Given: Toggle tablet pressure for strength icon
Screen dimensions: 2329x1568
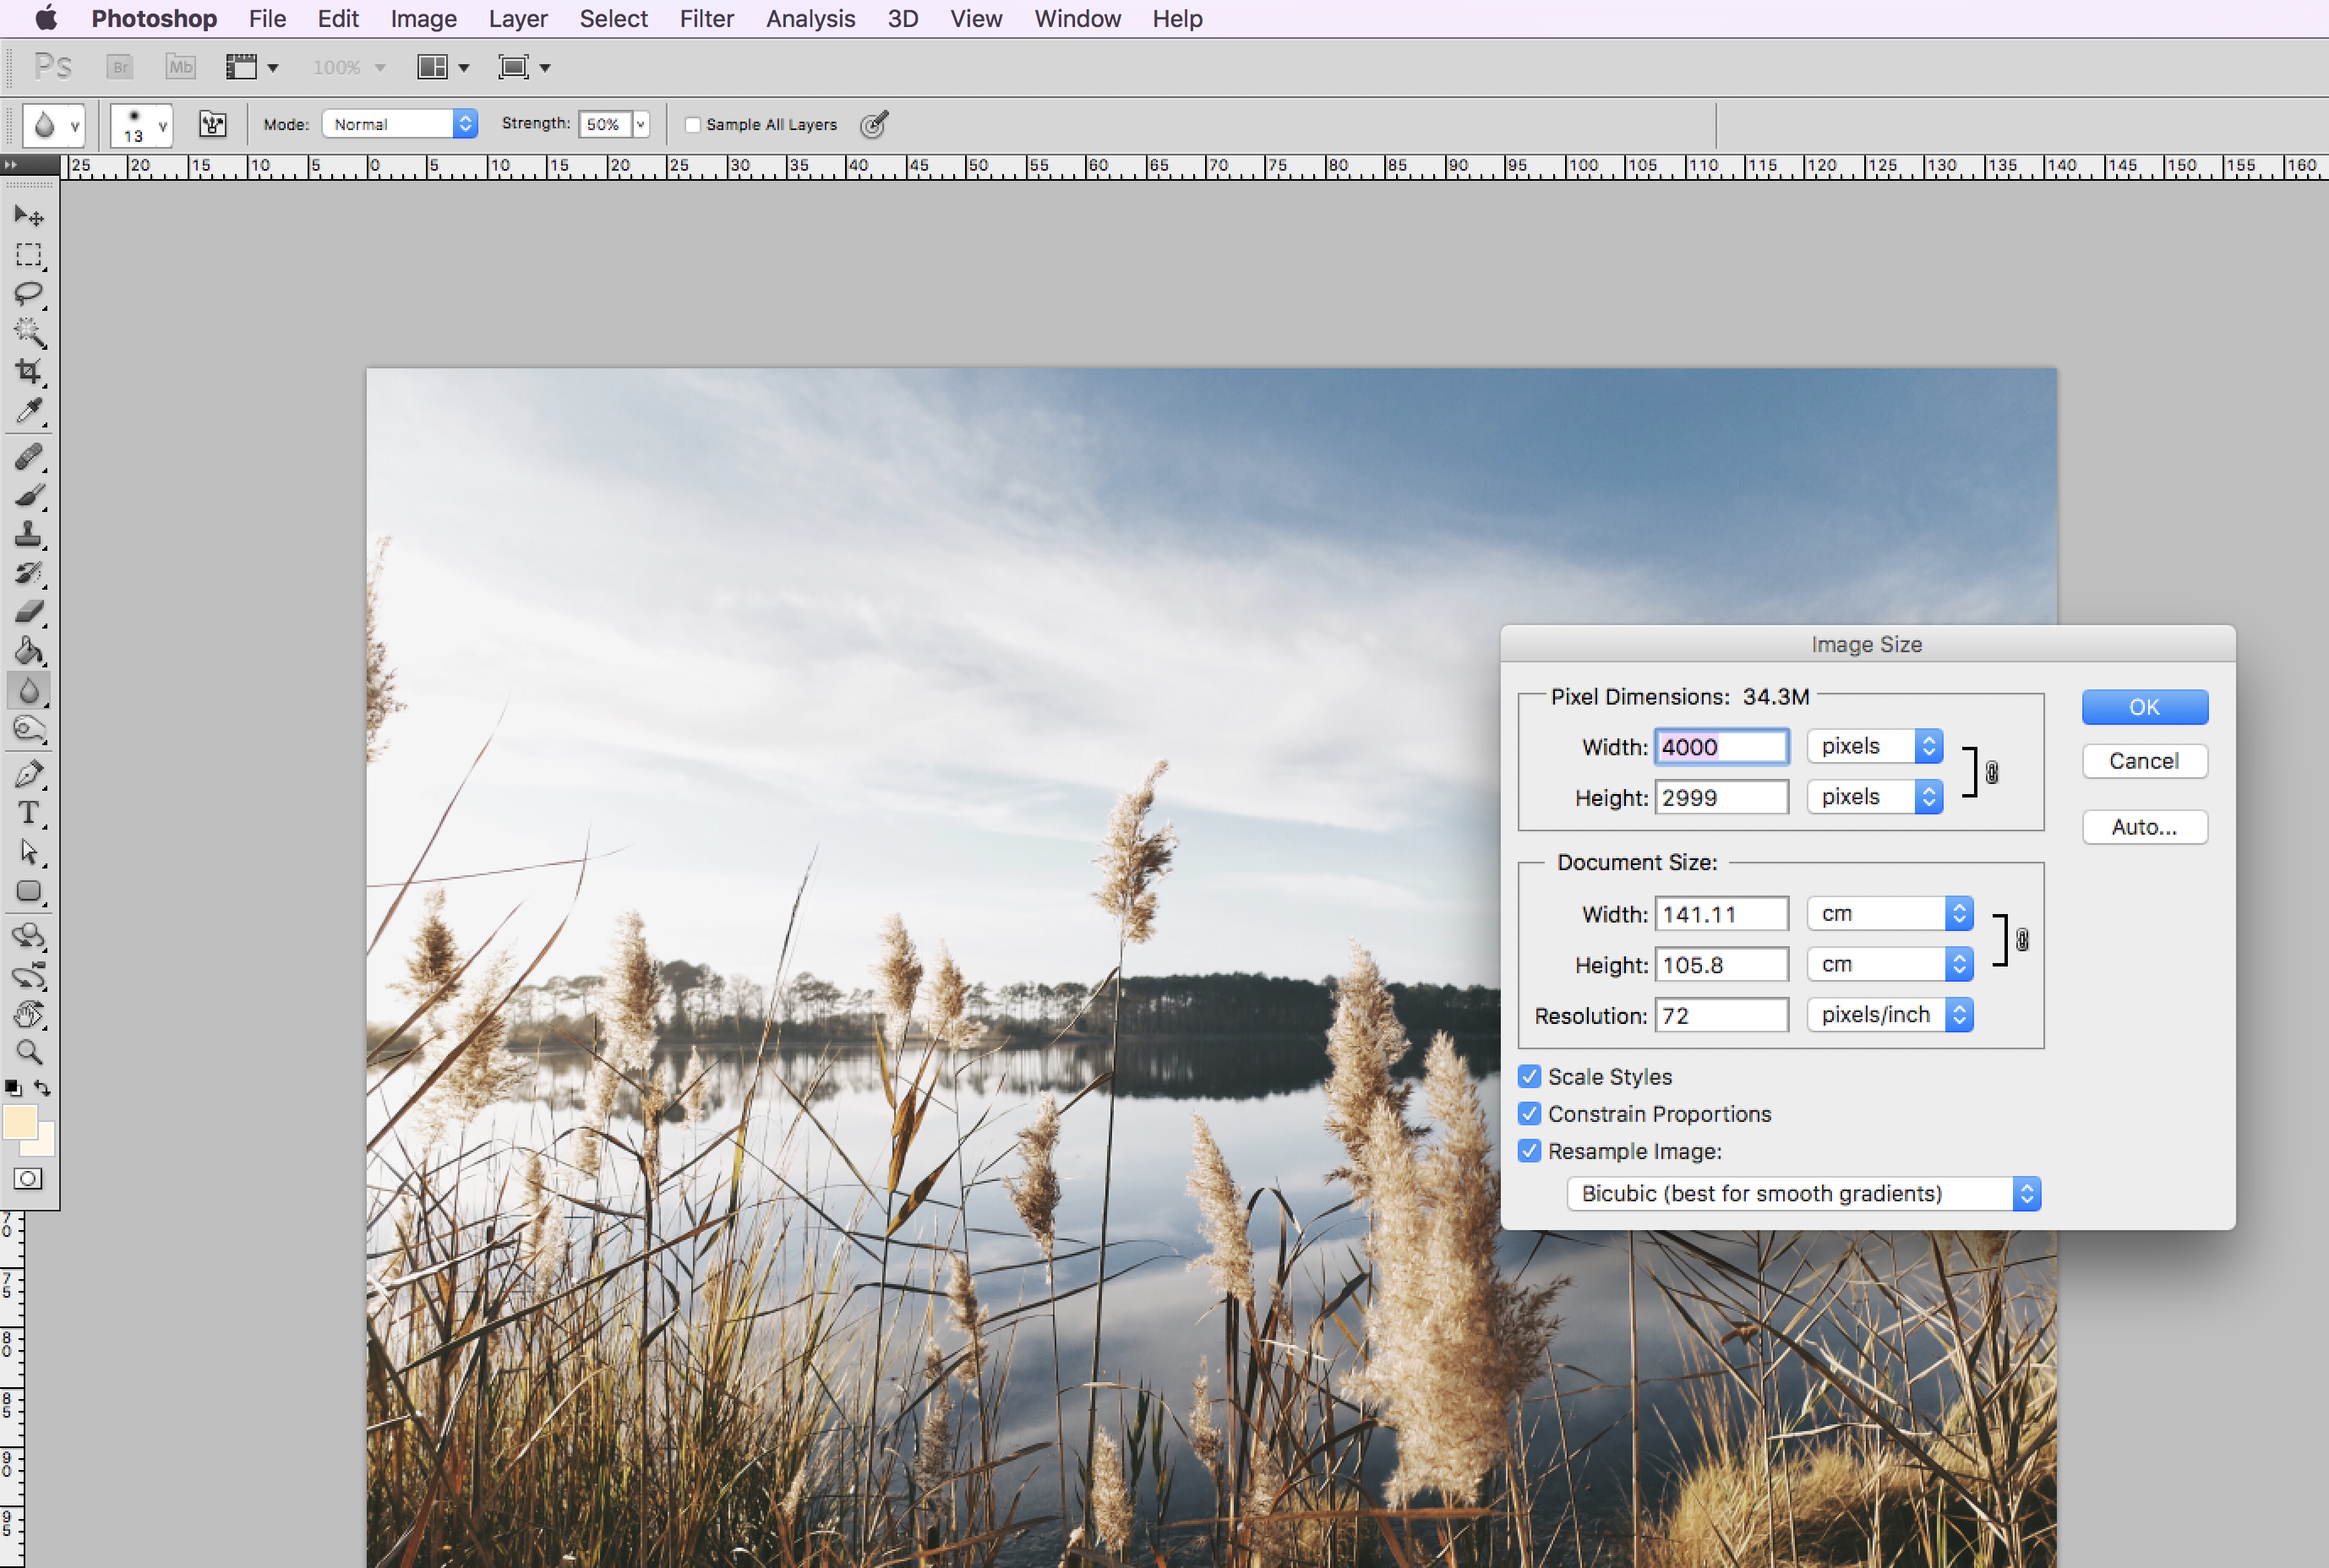Looking at the screenshot, I should point(874,124).
